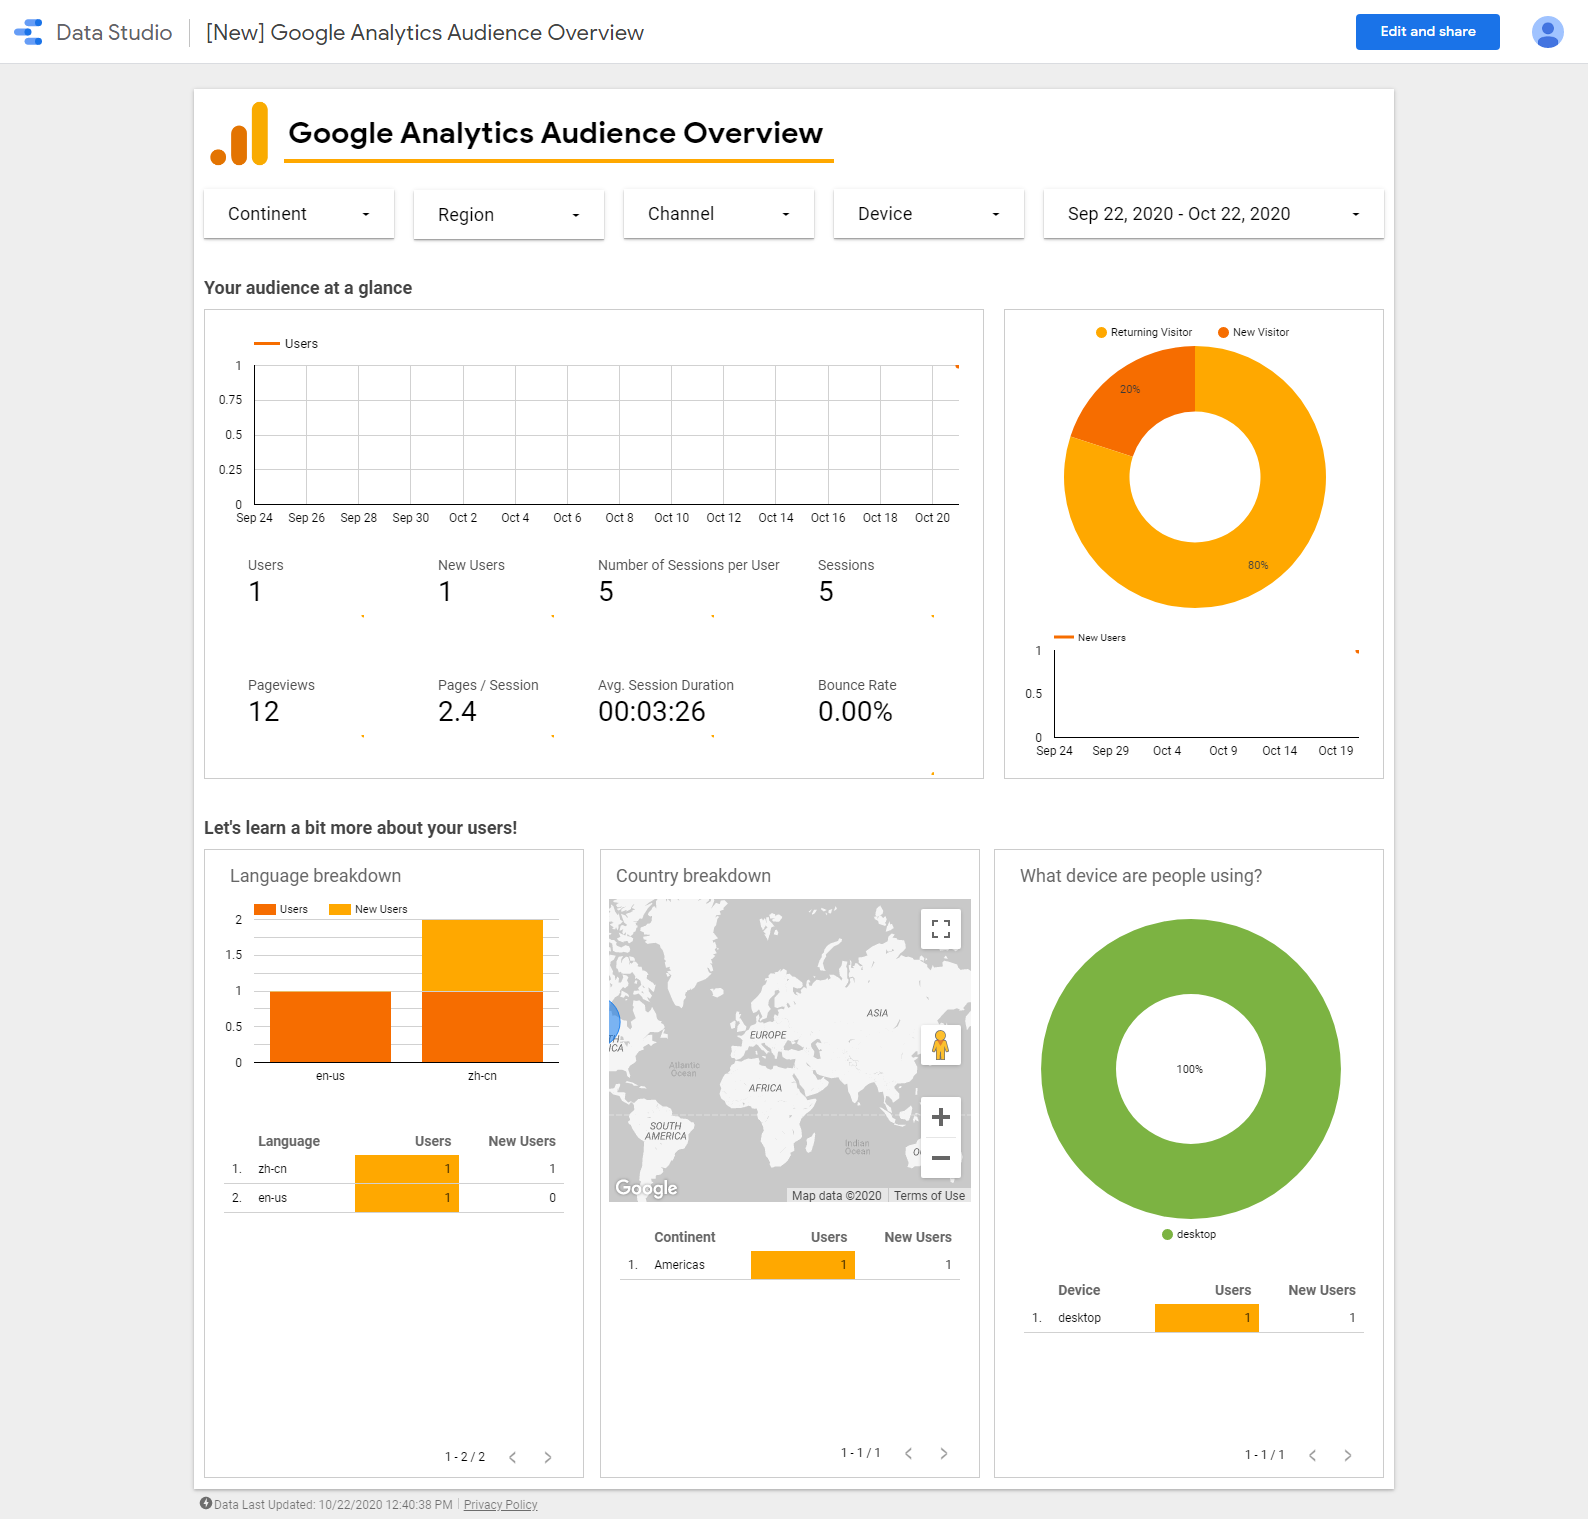Open the Region filter dropdown
1588x1519 pixels.
[509, 215]
